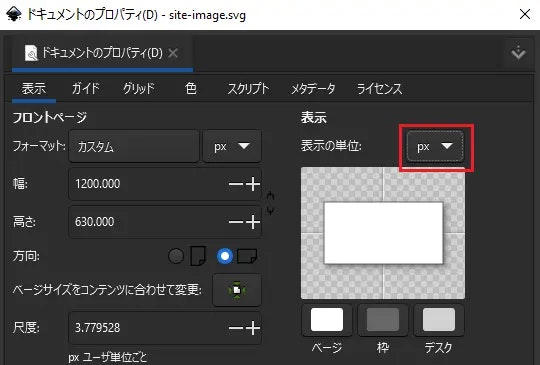Open the ページ color swatch
This screenshot has height=365, width=540.
(327, 320)
